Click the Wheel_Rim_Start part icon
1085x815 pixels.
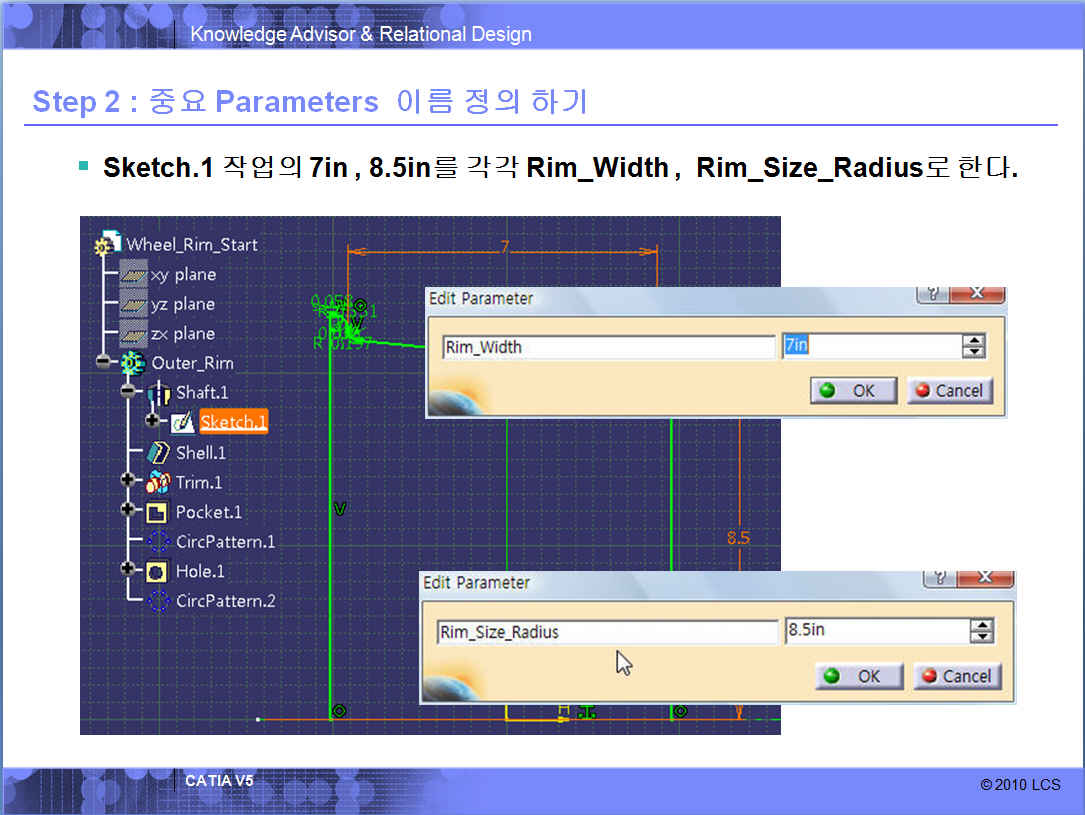[106, 245]
